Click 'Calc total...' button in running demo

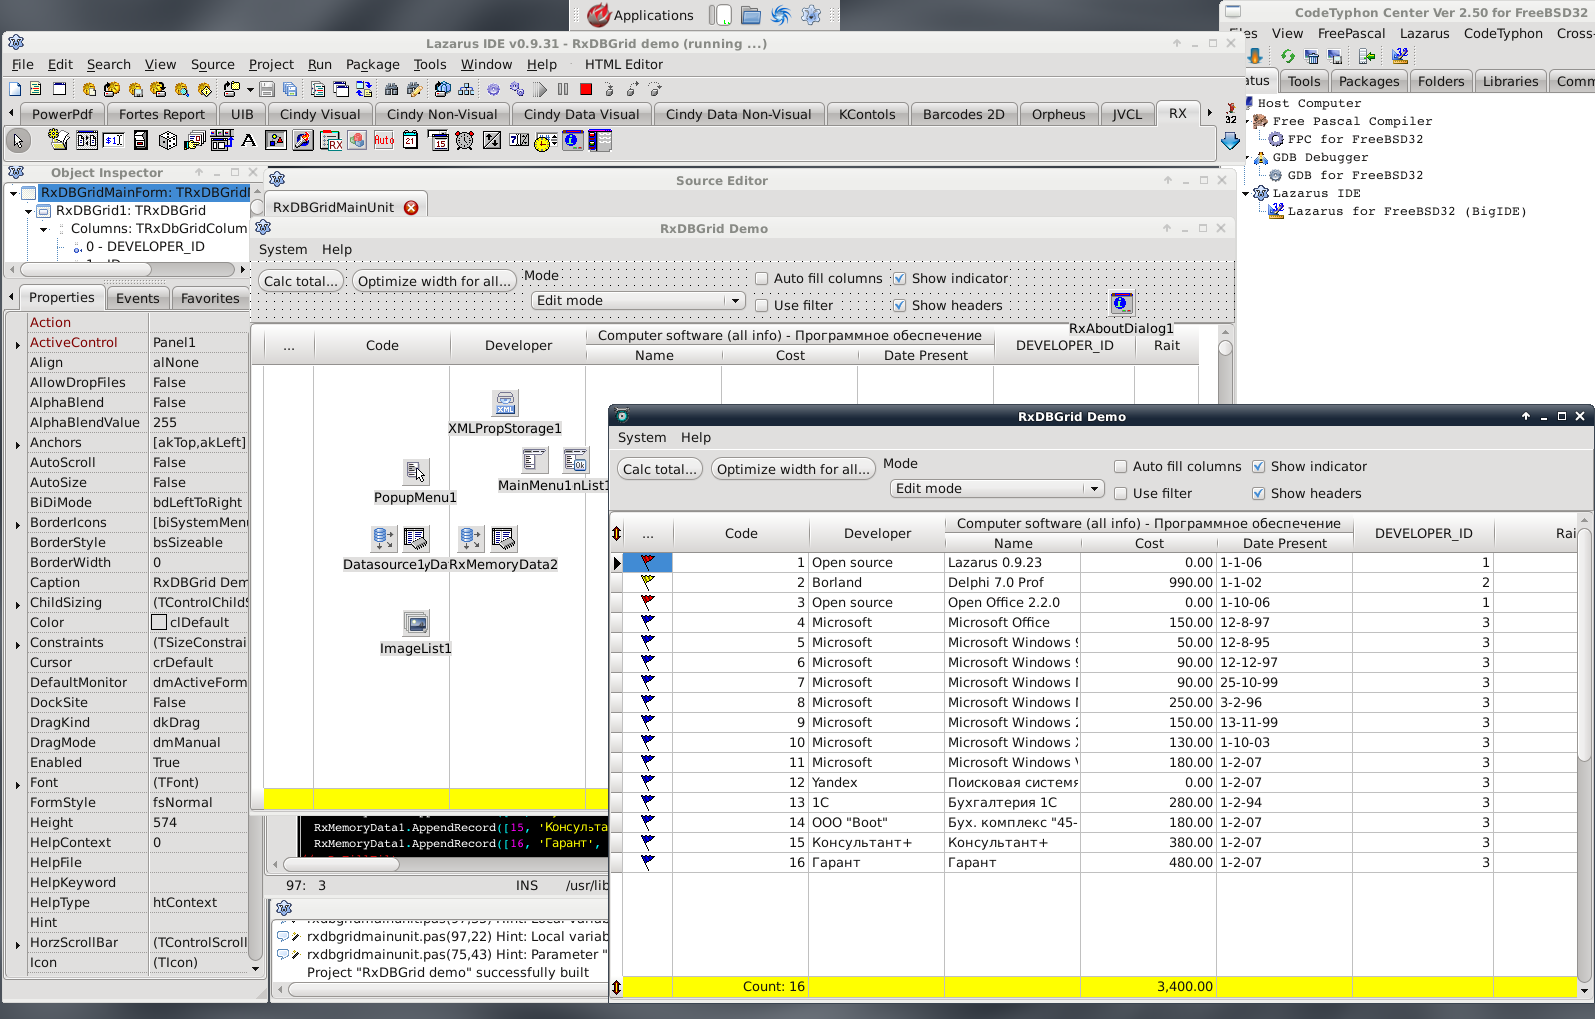click(660, 469)
